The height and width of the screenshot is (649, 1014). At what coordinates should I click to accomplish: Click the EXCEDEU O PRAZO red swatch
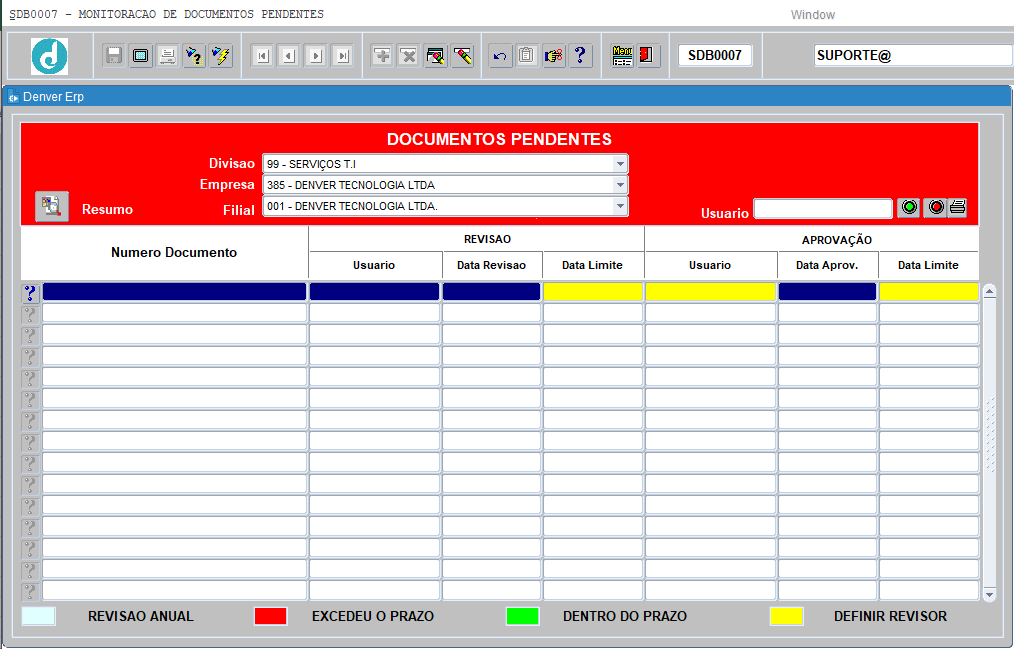[x=271, y=616]
